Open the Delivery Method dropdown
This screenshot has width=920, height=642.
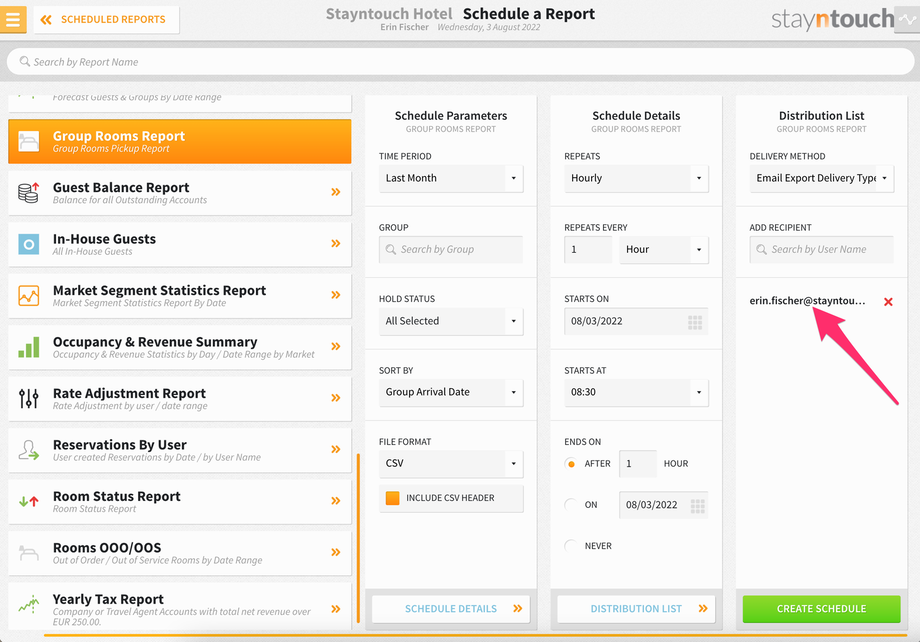821,178
